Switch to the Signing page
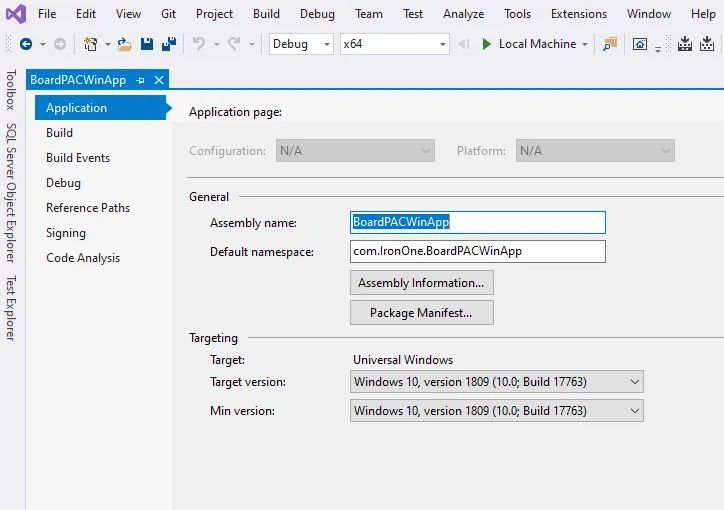 [66, 233]
